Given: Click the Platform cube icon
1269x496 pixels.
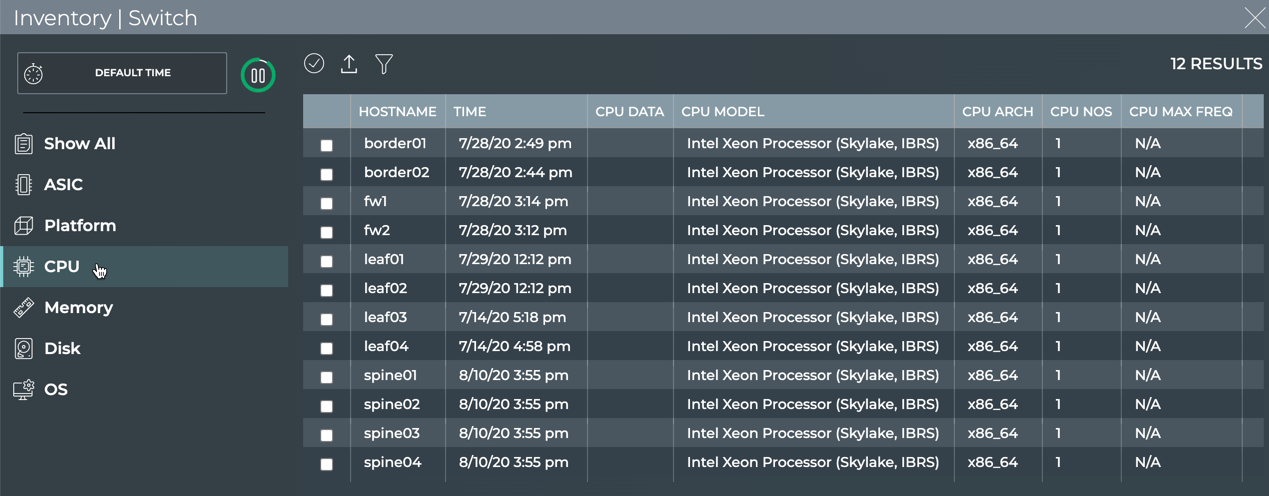Looking at the screenshot, I should coord(24,226).
